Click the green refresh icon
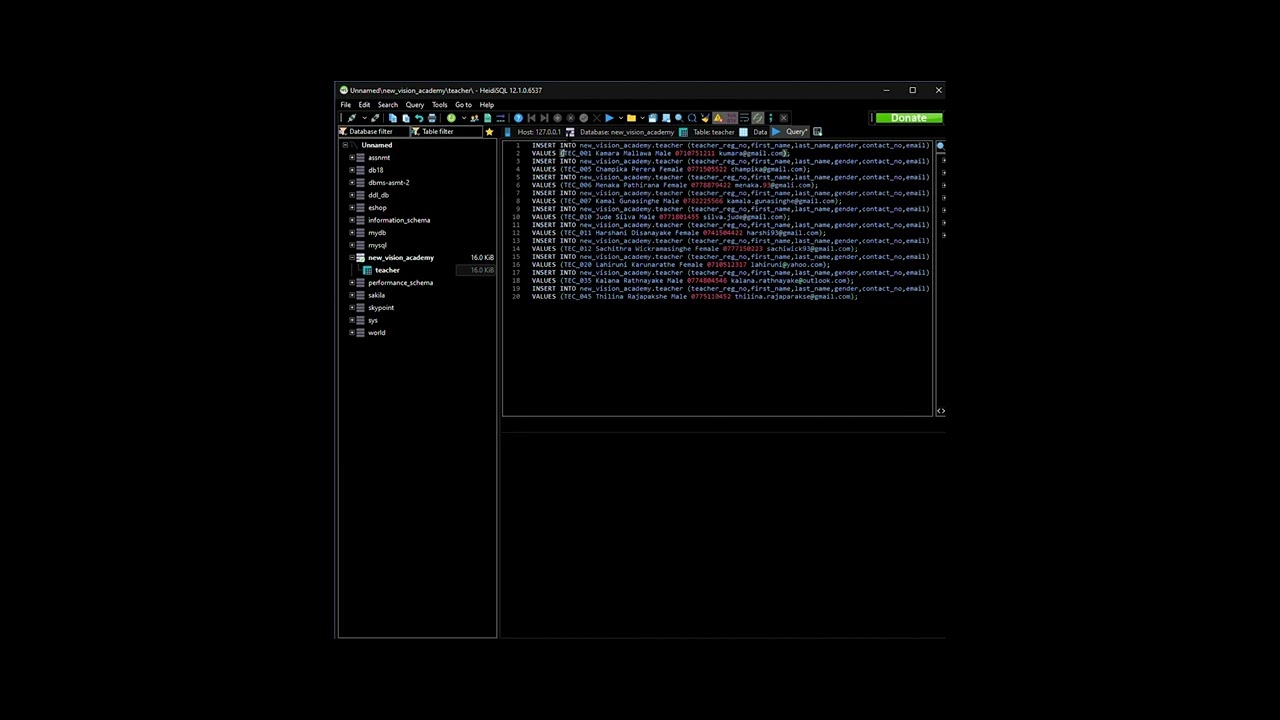 (451, 118)
